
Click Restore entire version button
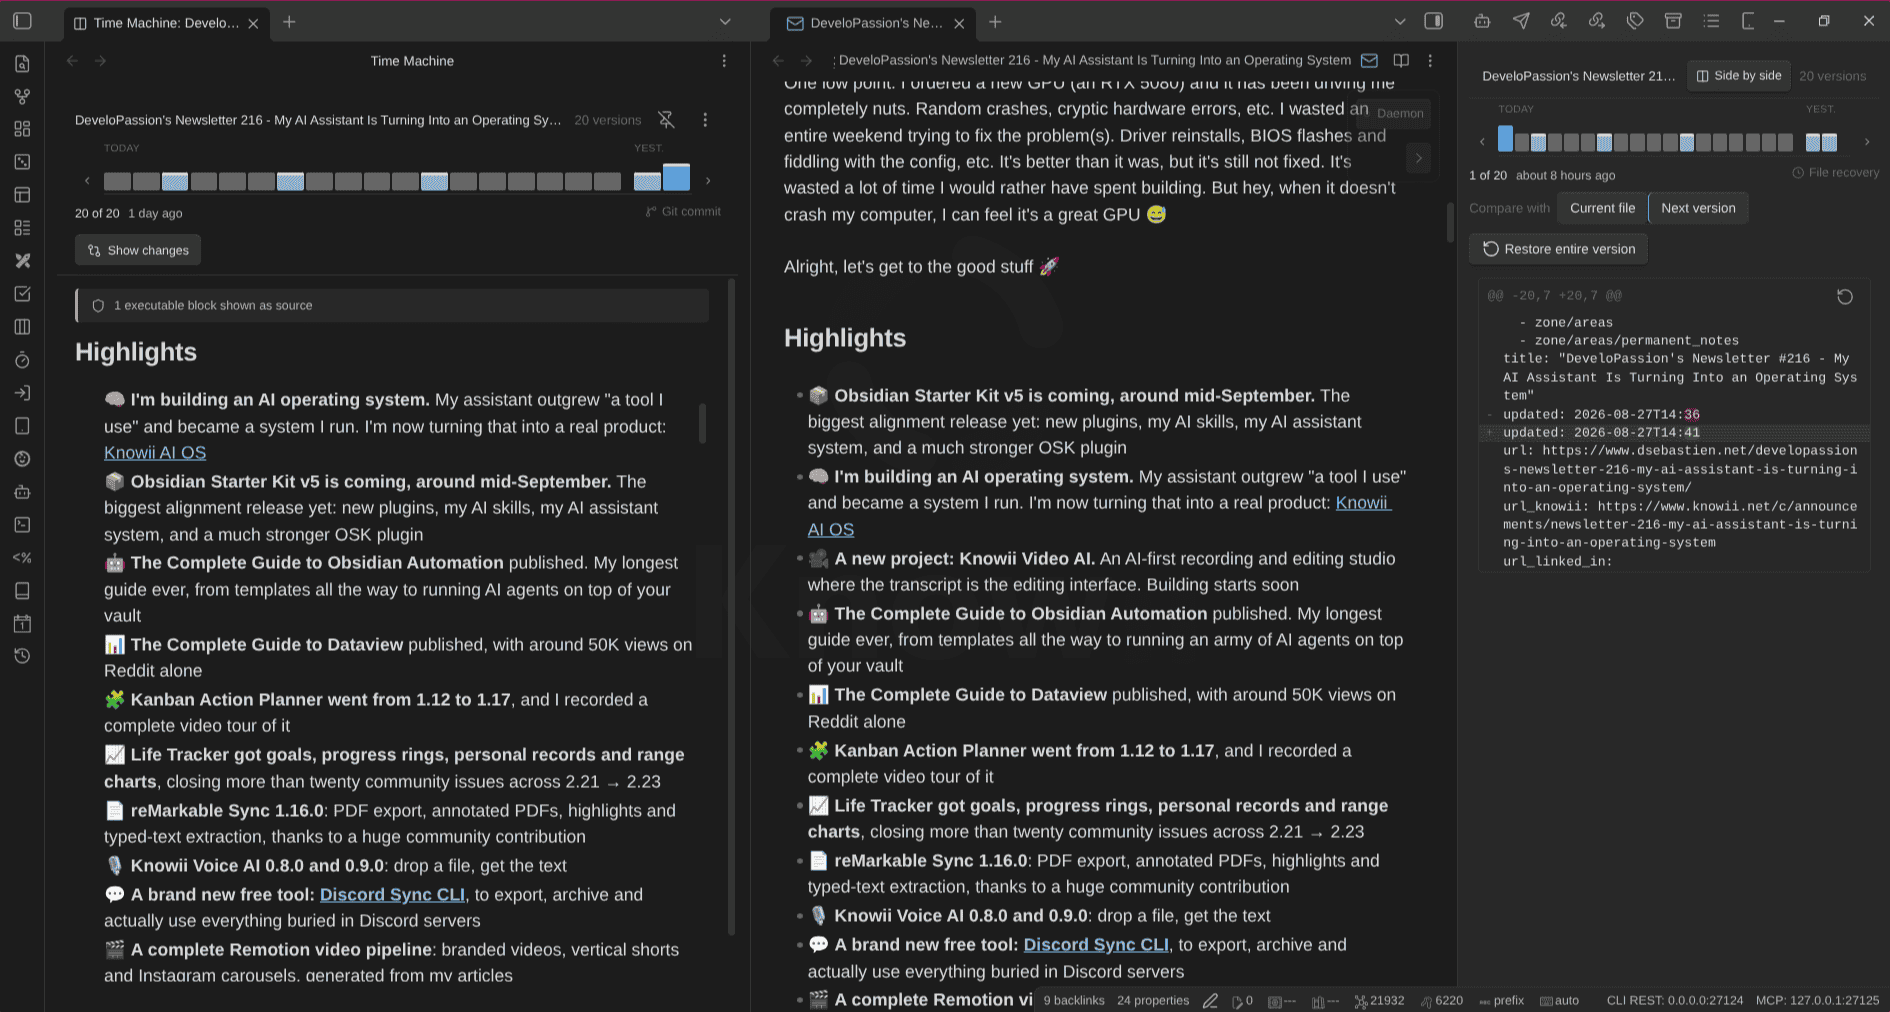tap(1558, 249)
